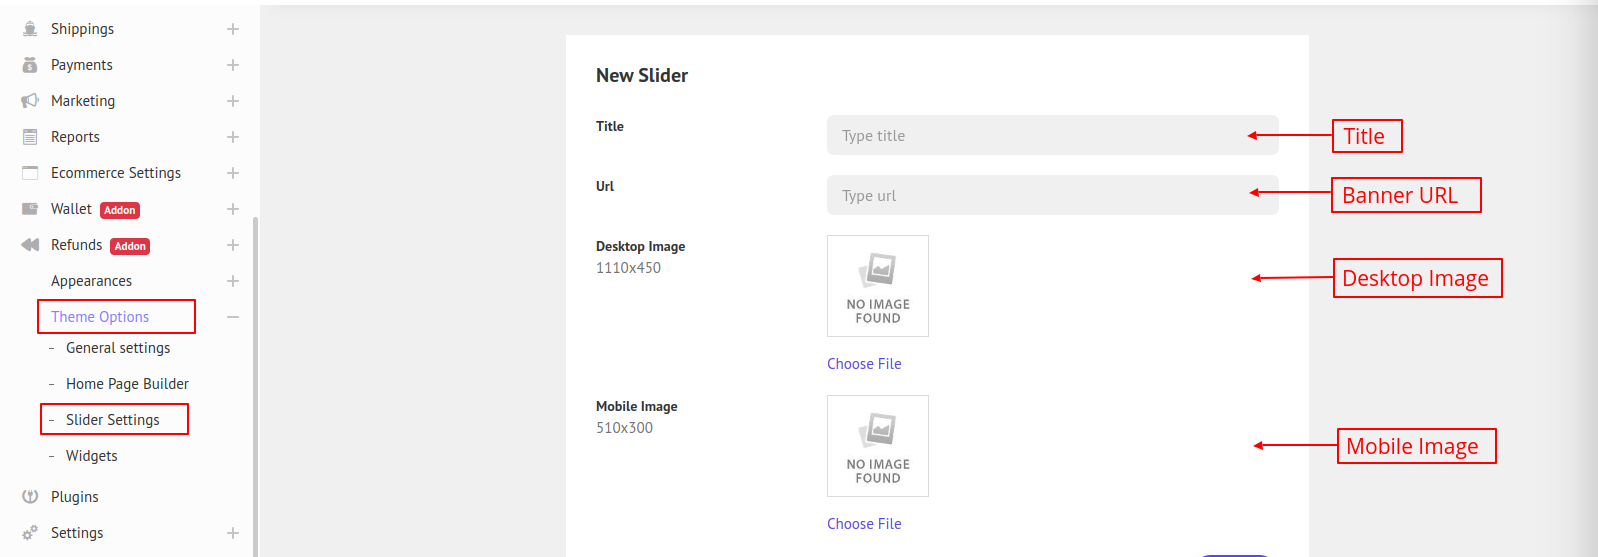Expand the Shippings submenu plus sign

(233, 29)
